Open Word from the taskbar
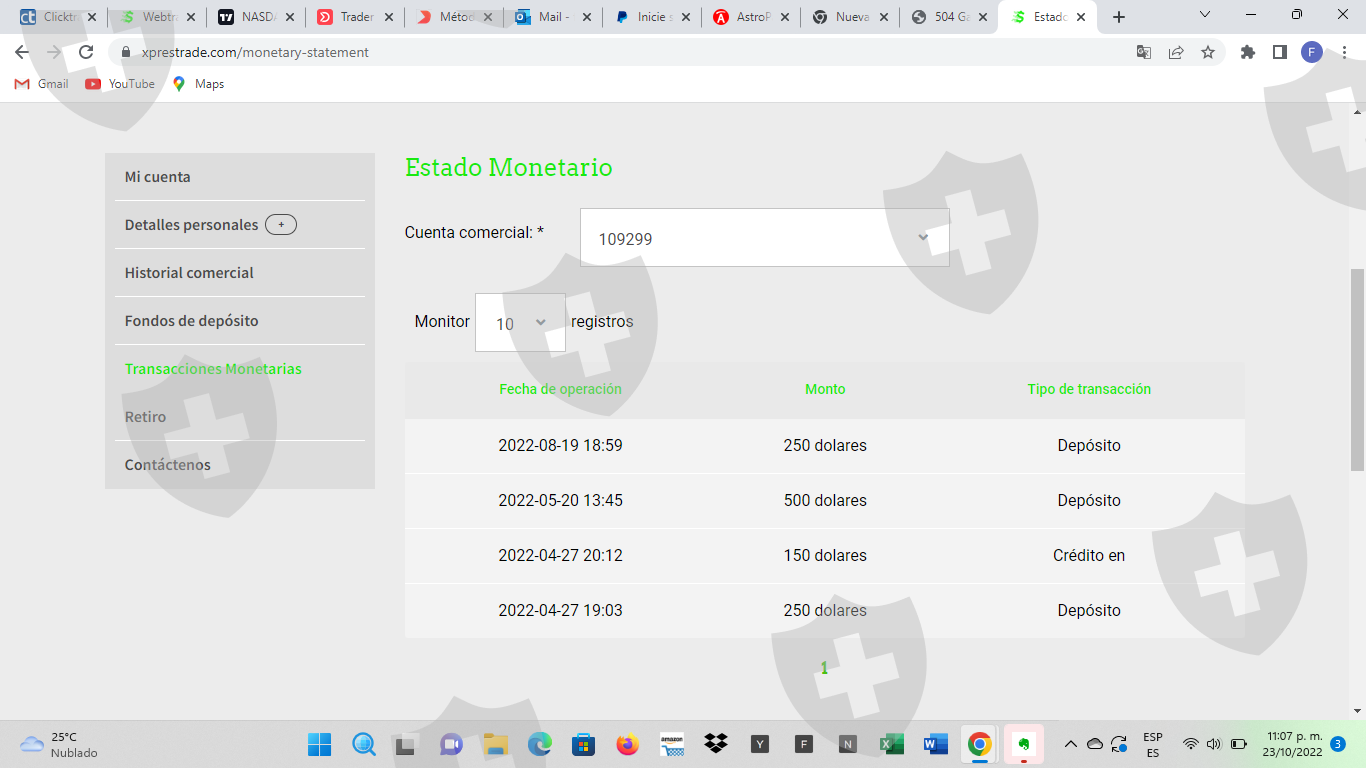The image size is (1366, 768). click(x=936, y=744)
